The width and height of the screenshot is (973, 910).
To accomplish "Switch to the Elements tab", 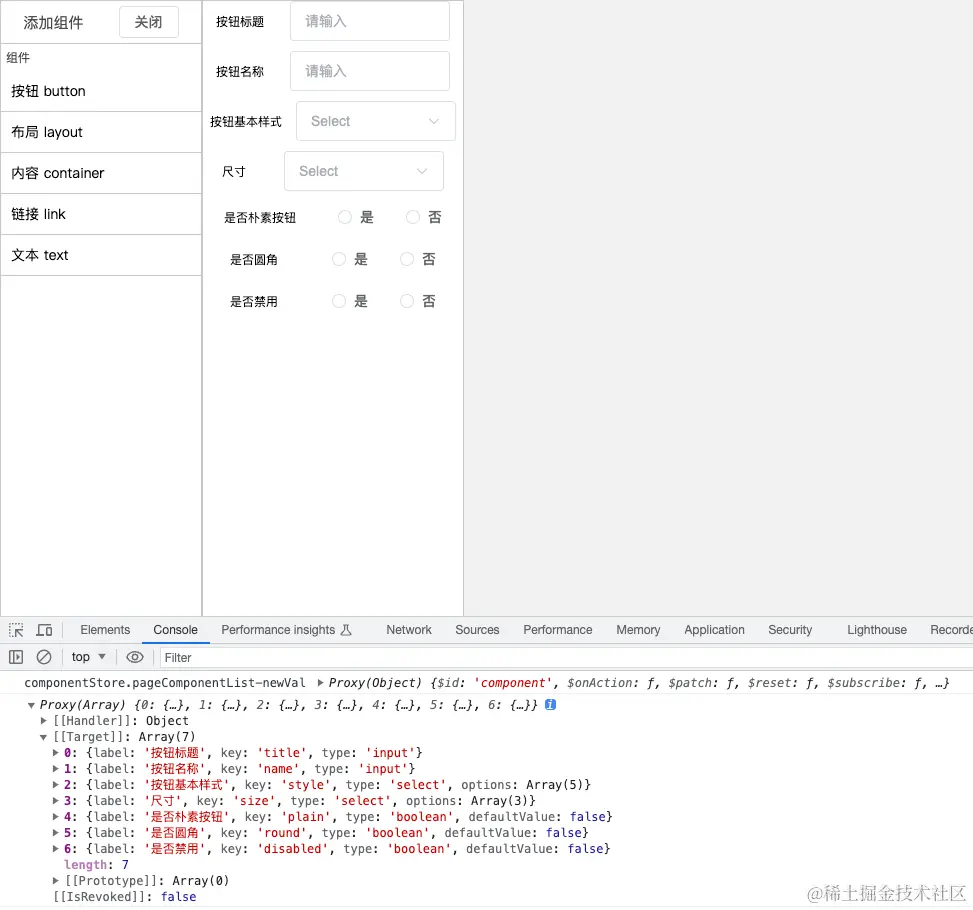I will click(x=105, y=630).
